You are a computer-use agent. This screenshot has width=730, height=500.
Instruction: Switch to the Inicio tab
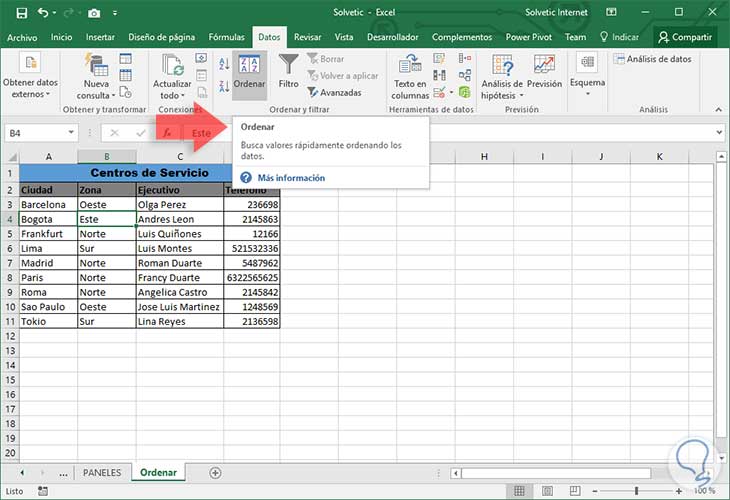(x=61, y=37)
